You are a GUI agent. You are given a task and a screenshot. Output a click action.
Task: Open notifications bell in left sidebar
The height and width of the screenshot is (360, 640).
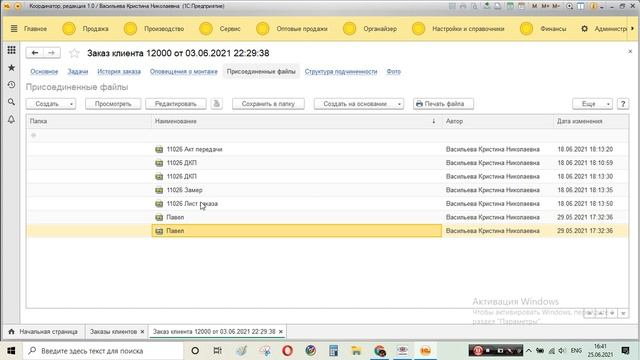[x=11, y=119]
